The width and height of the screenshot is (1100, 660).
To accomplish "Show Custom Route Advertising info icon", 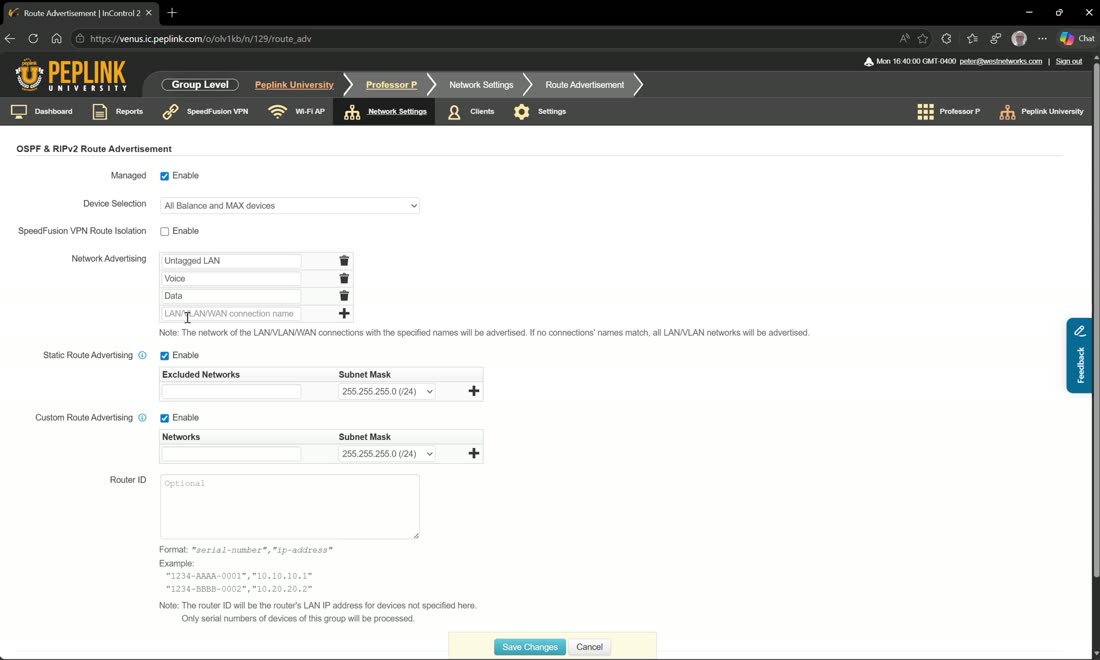I will [x=142, y=417].
